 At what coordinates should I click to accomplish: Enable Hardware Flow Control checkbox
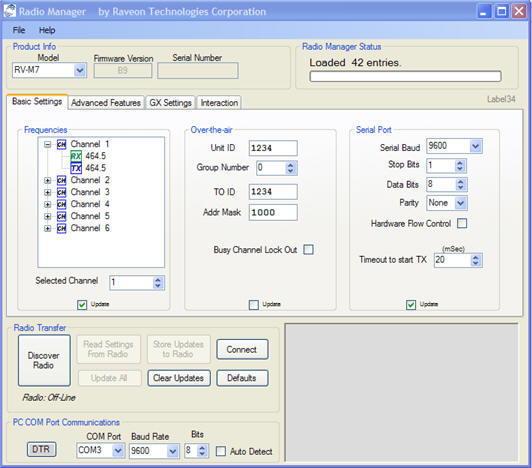pyautogui.click(x=462, y=223)
